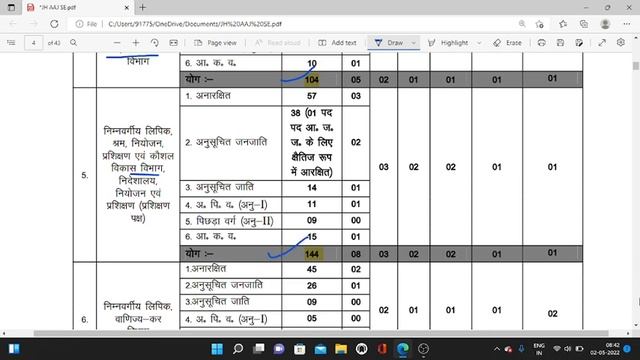Open the find-in-PDF search icon
Image resolution: width=640 pixels, height=360 pixels.
(x=73, y=42)
